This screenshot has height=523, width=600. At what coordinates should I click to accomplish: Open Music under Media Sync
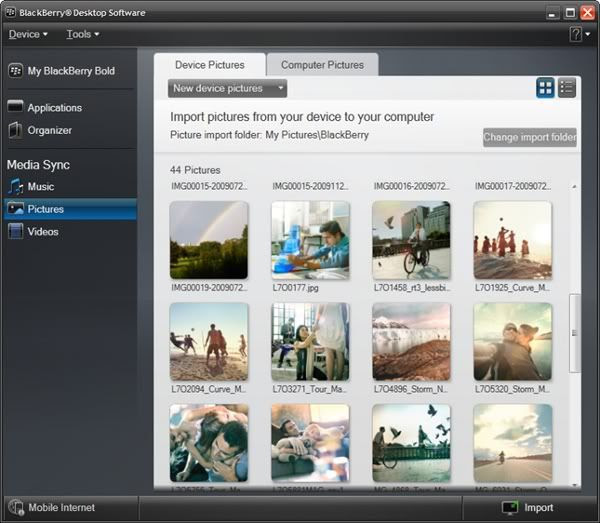pyautogui.click(x=41, y=186)
